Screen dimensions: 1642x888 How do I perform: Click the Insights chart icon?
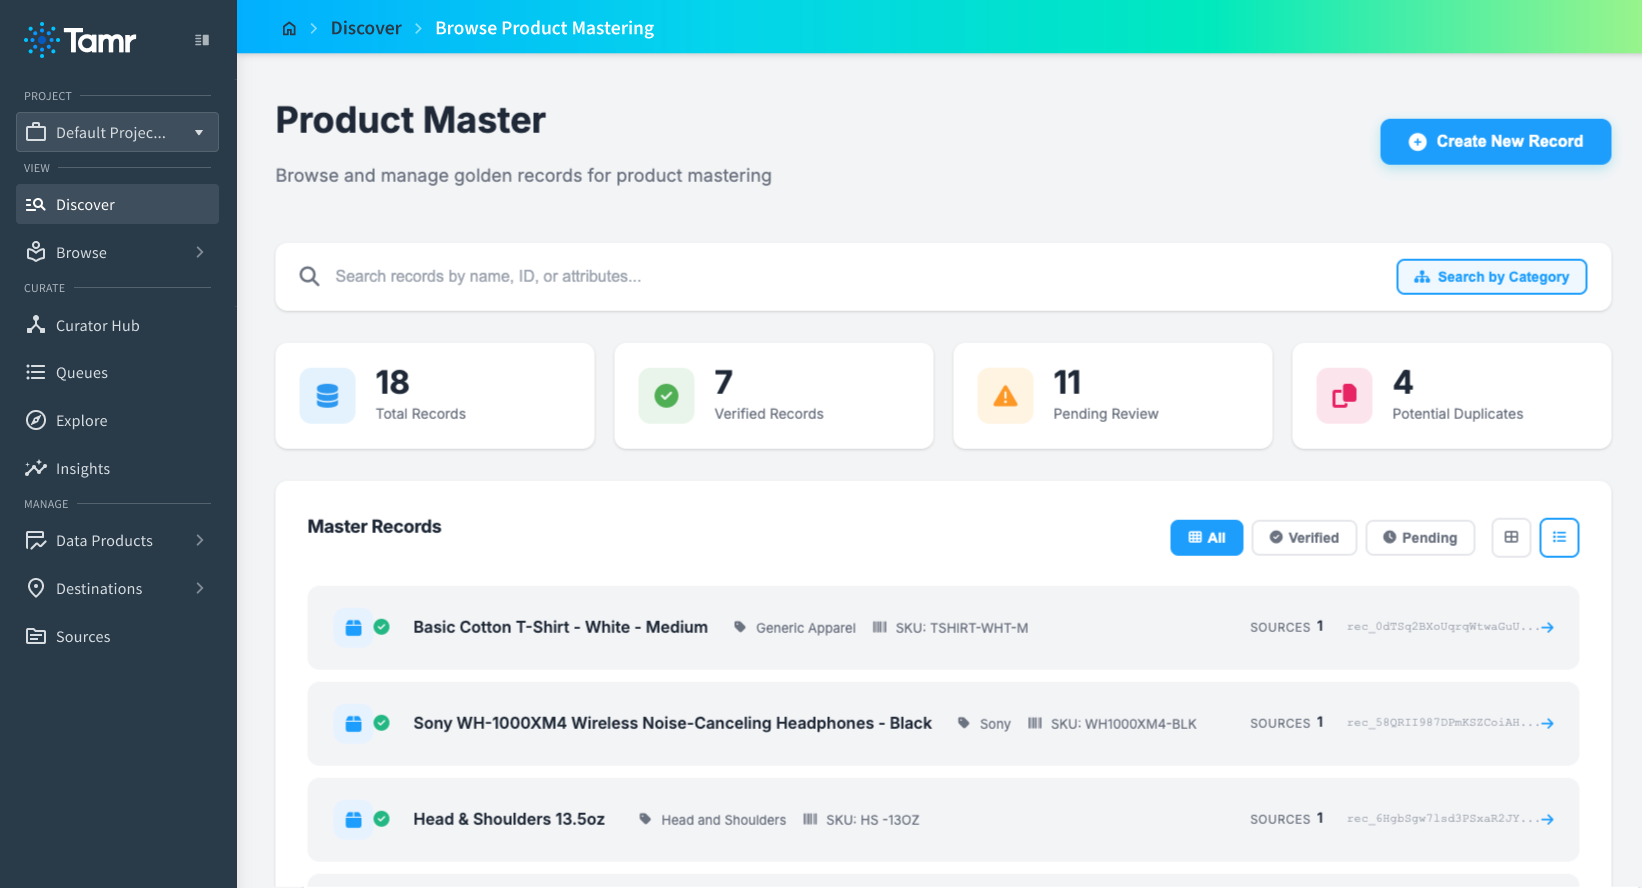(x=36, y=468)
